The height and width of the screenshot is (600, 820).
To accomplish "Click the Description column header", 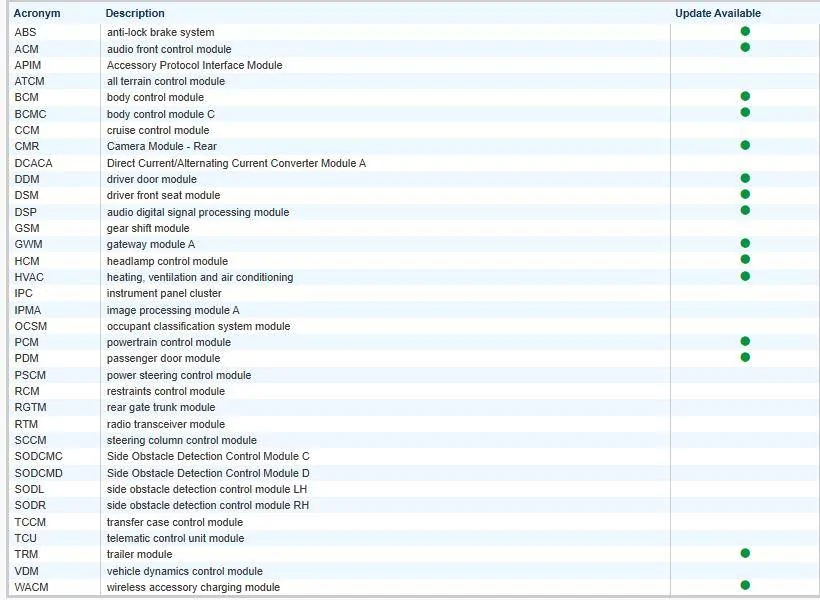I will pos(135,13).
